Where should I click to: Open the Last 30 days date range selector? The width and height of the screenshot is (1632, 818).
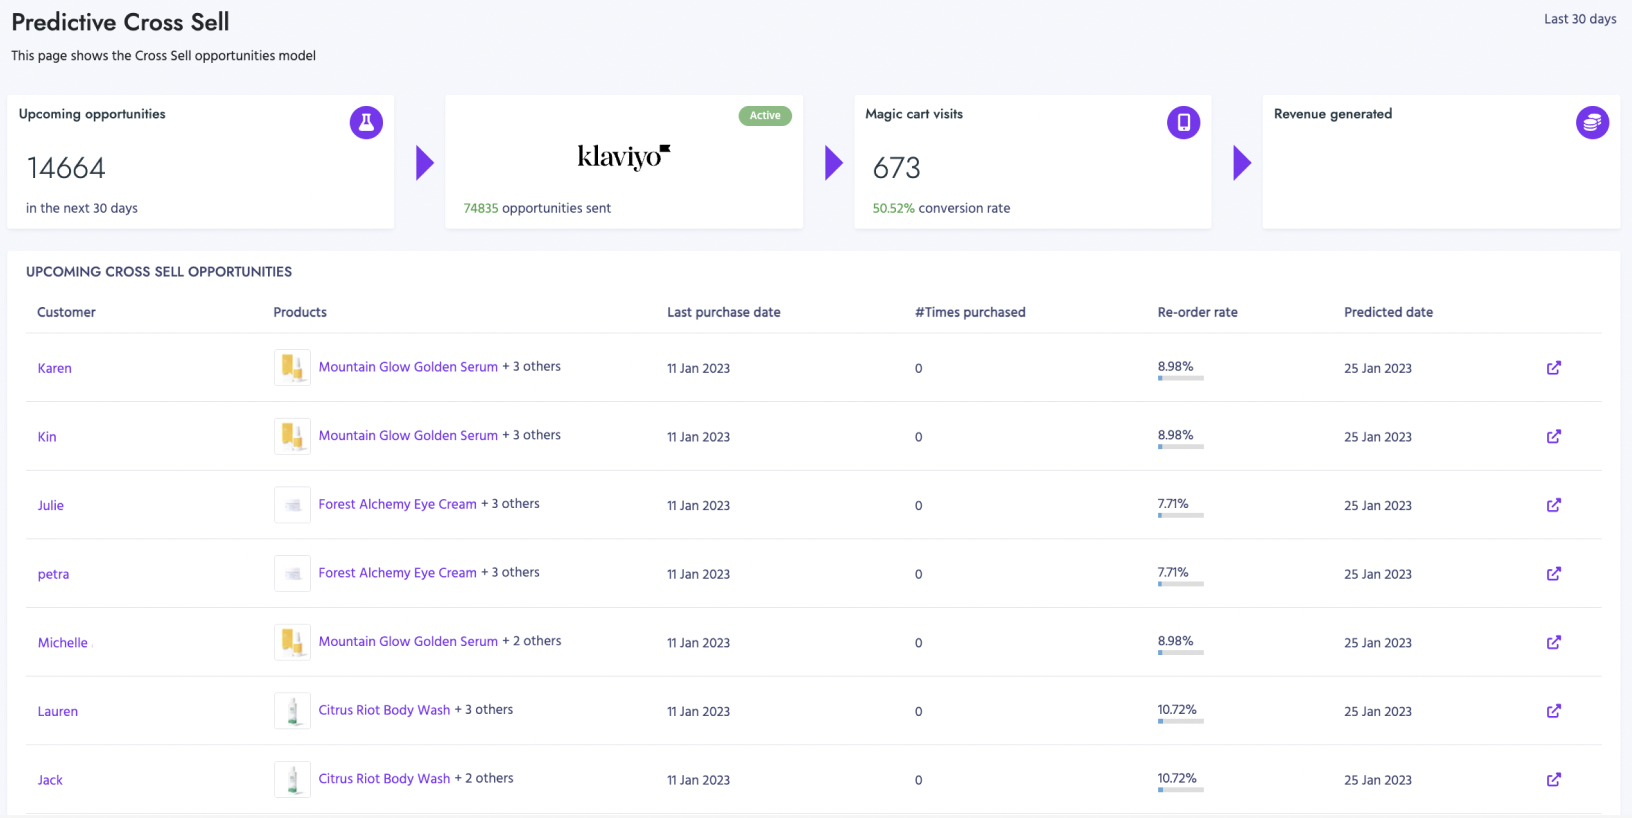click(1579, 19)
